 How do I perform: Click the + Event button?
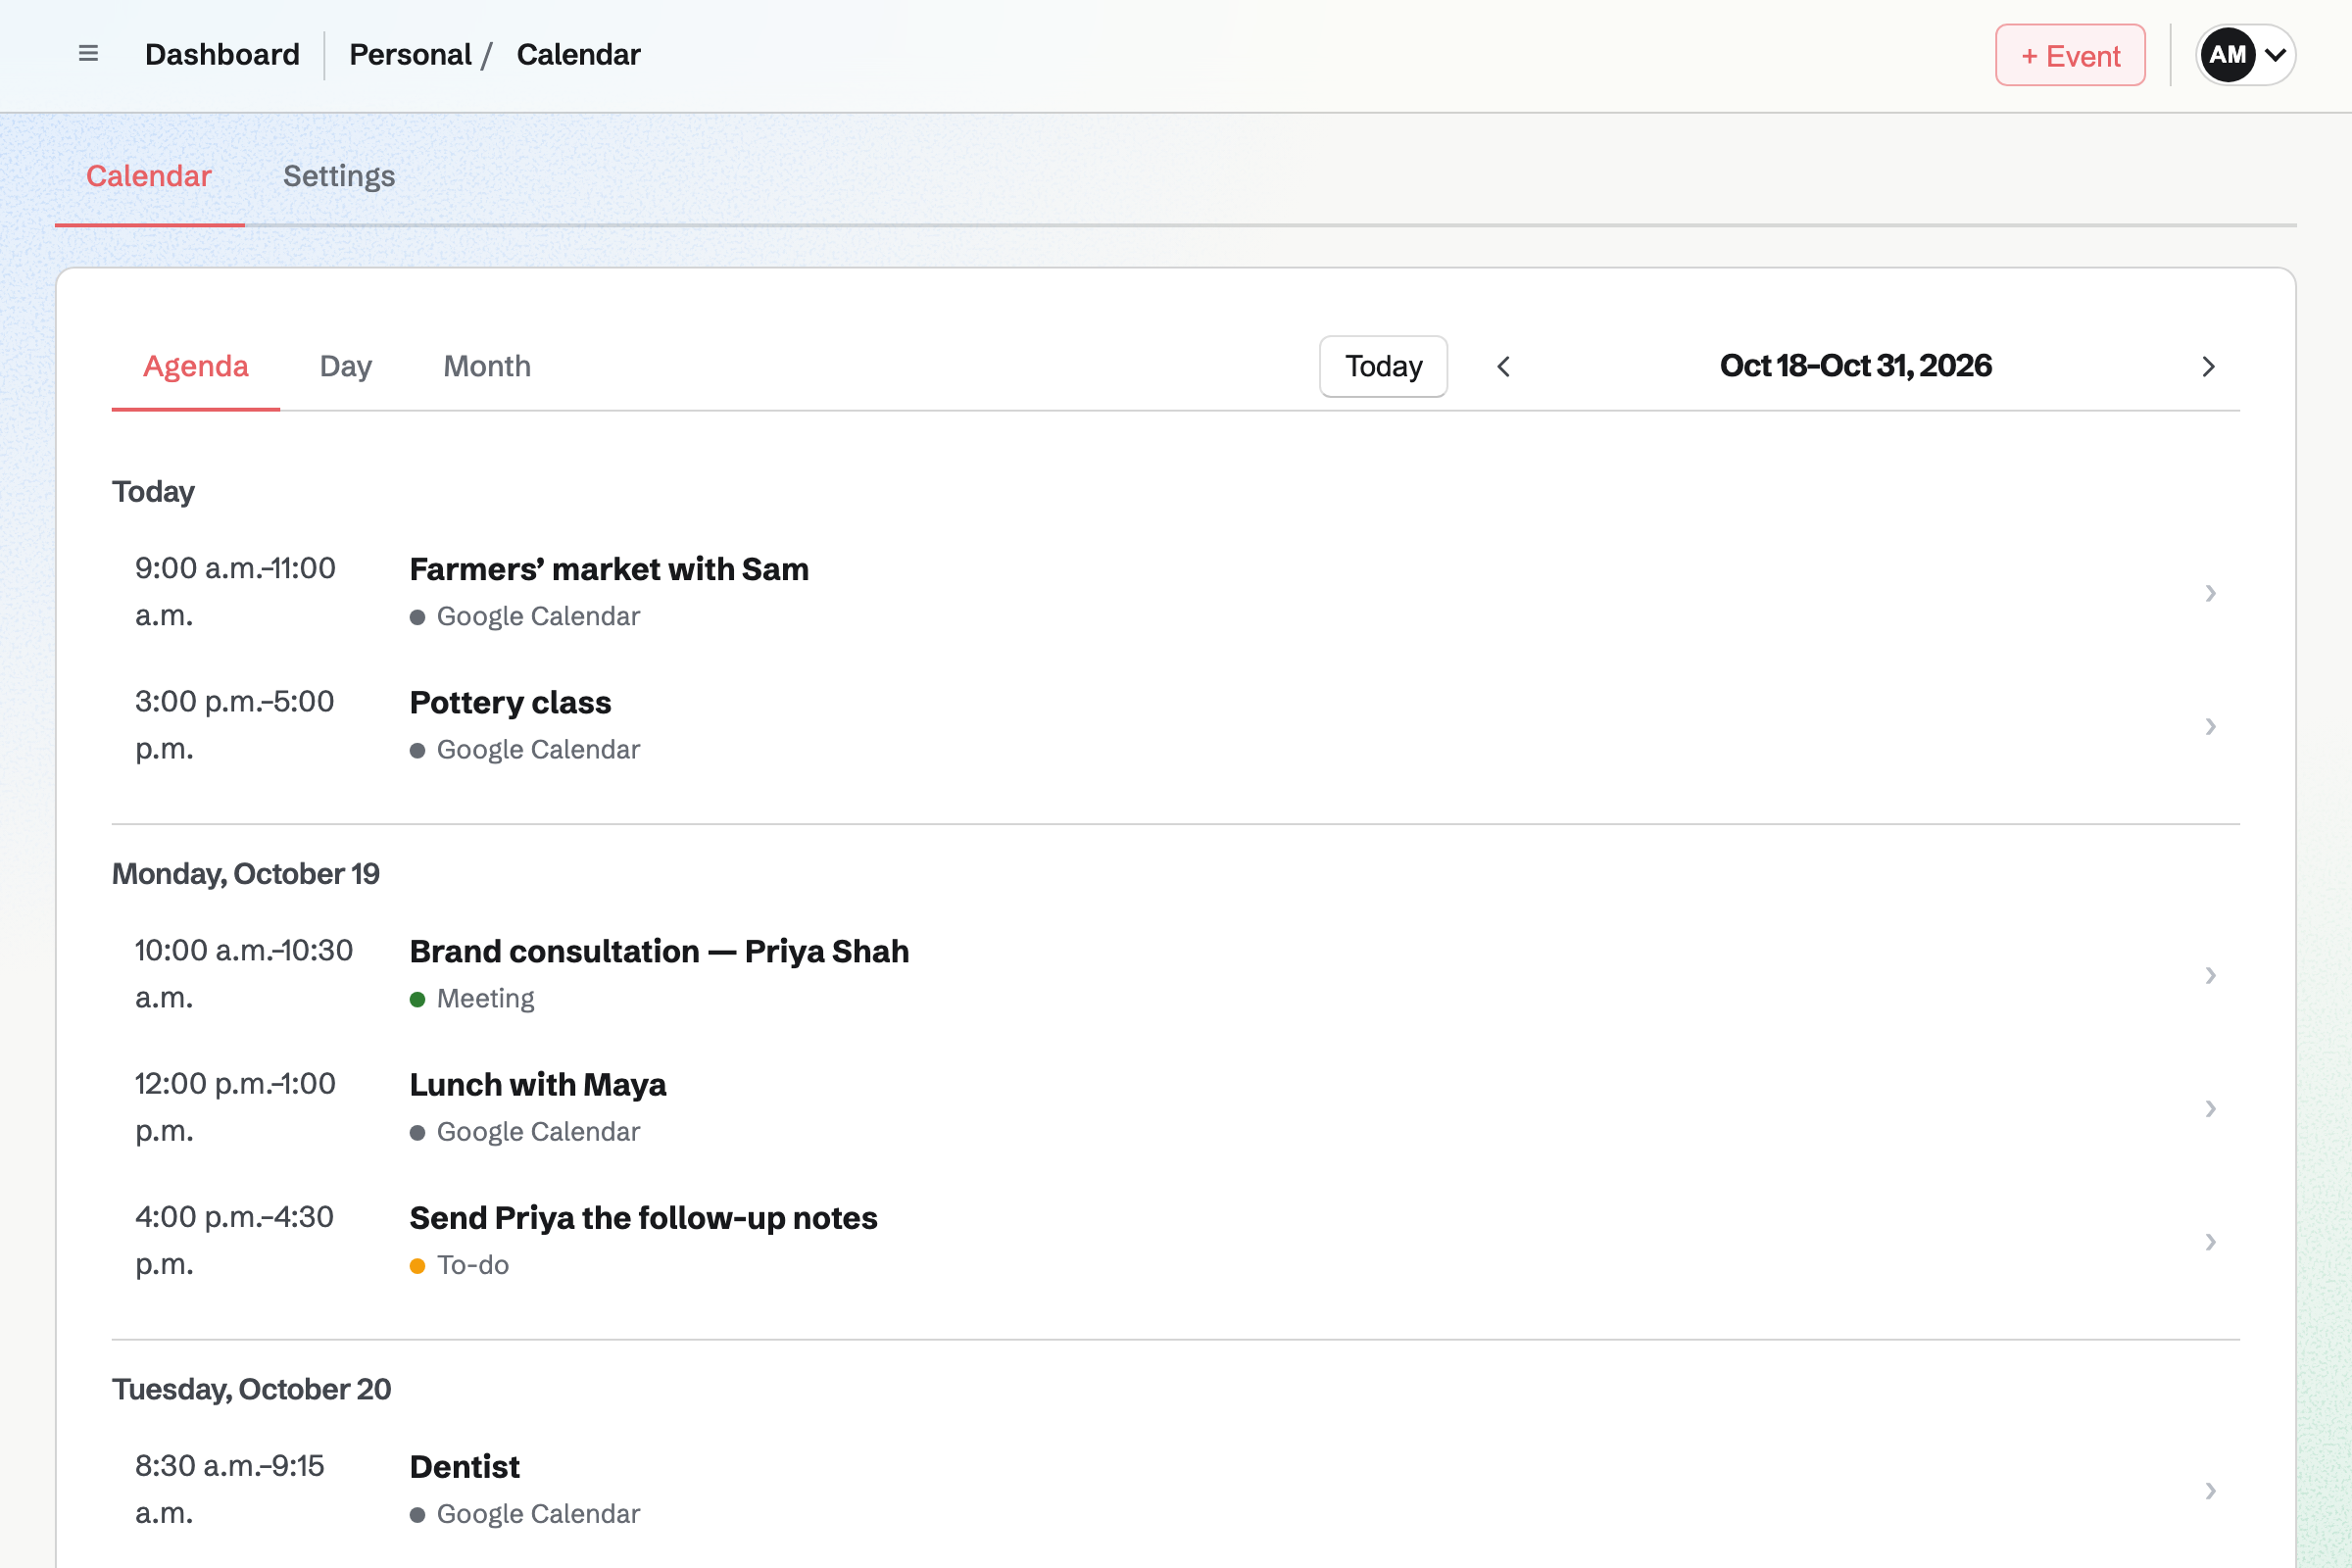click(x=2070, y=55)
